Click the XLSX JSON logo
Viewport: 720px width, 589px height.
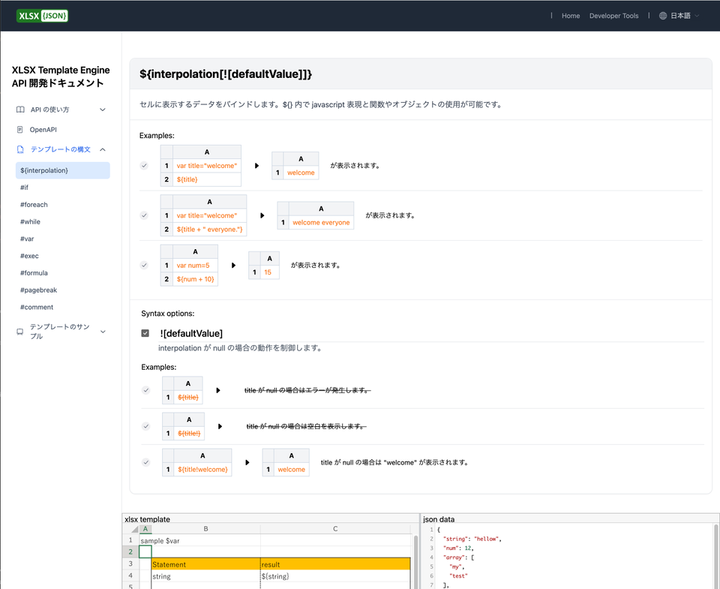(42, 15)
